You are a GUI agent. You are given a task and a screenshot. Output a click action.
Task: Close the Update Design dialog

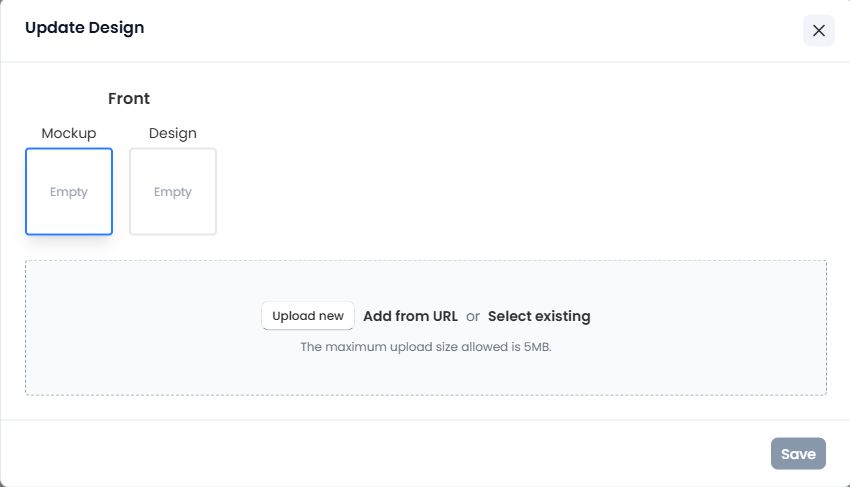[818, 30]
